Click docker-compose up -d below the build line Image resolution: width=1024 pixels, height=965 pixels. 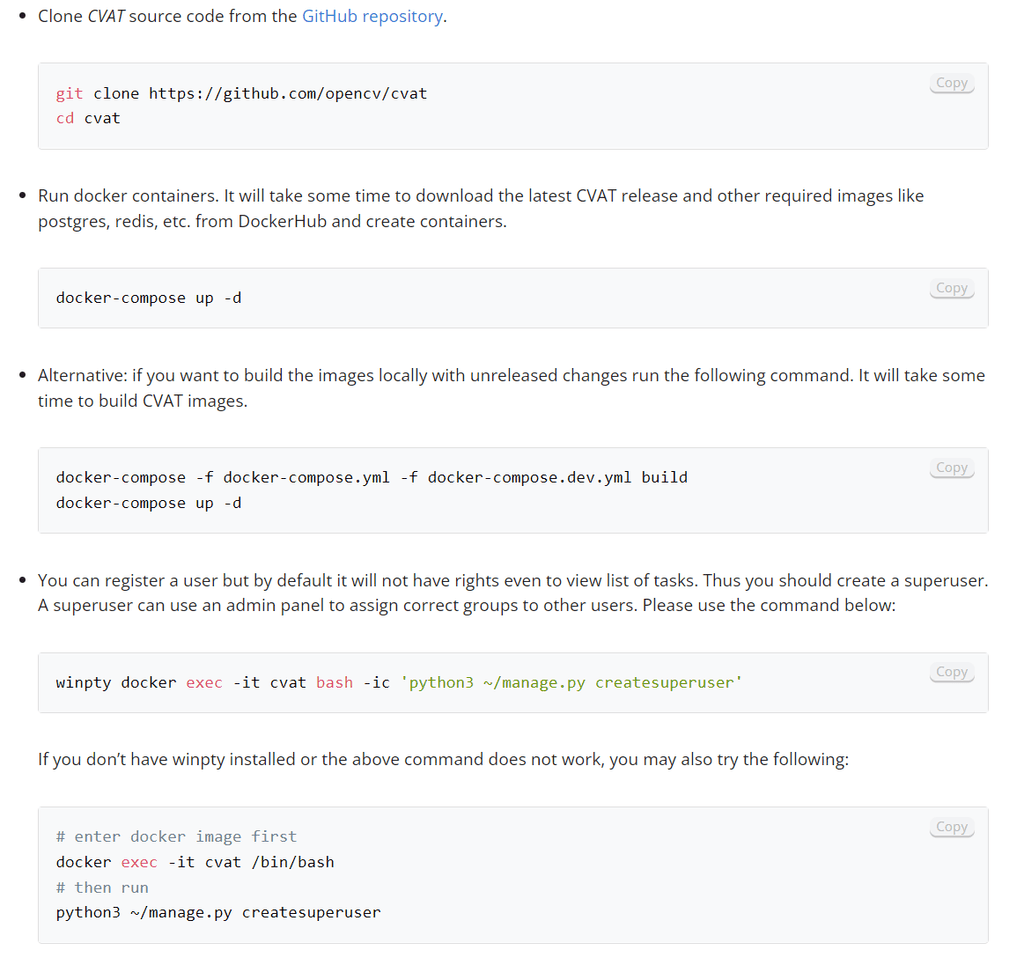(149, 503)
